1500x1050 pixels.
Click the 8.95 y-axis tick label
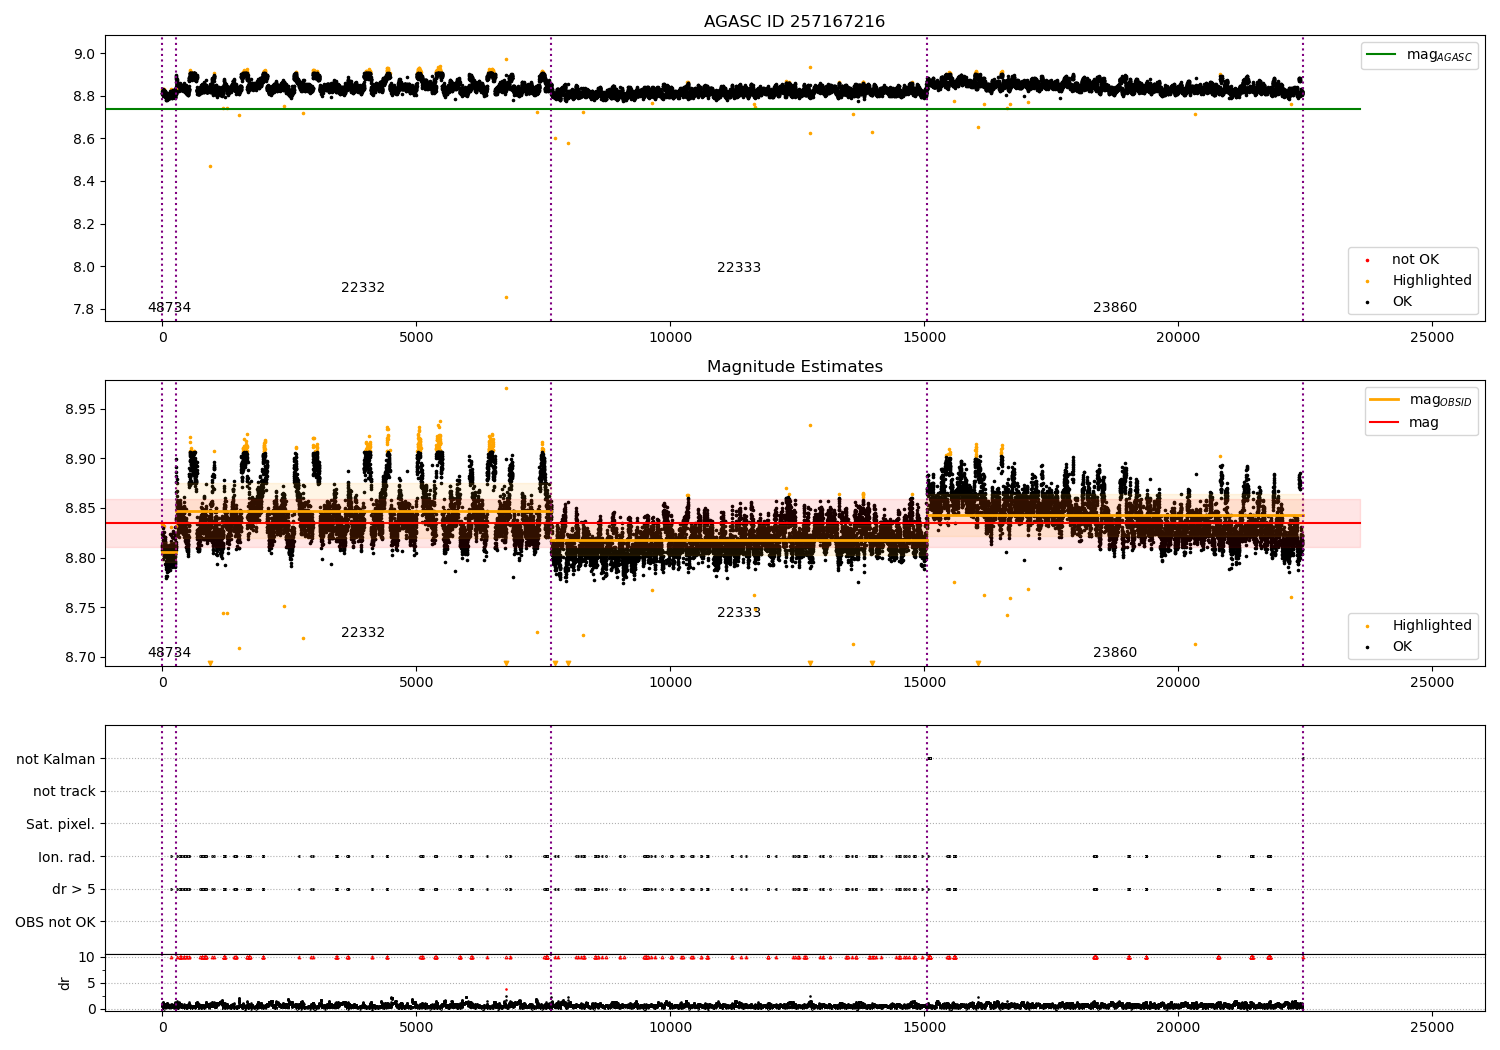tap(80, 410)
